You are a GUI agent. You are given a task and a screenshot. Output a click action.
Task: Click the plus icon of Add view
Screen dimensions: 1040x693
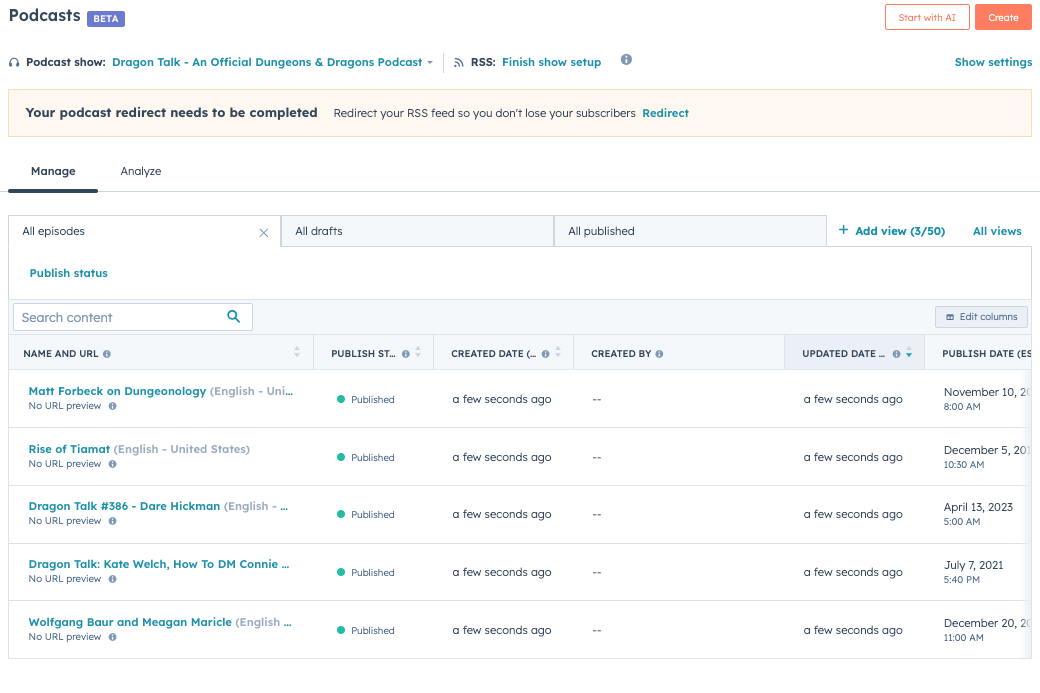(x=843, y=229)
